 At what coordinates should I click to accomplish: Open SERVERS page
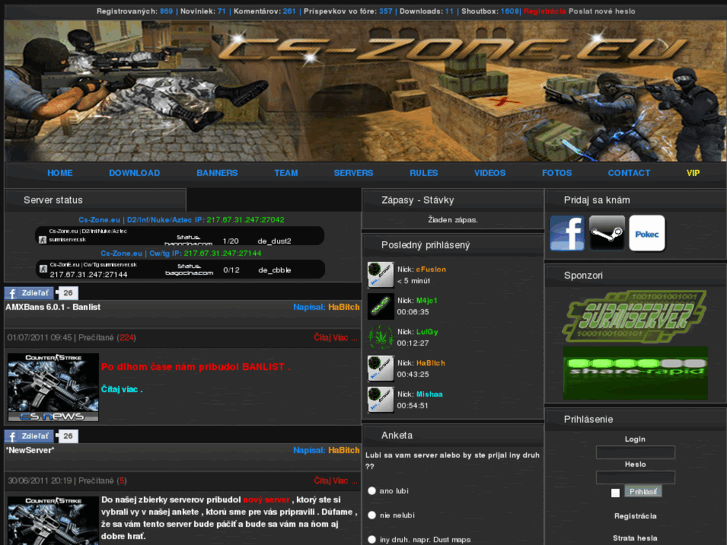coord(353,173)
